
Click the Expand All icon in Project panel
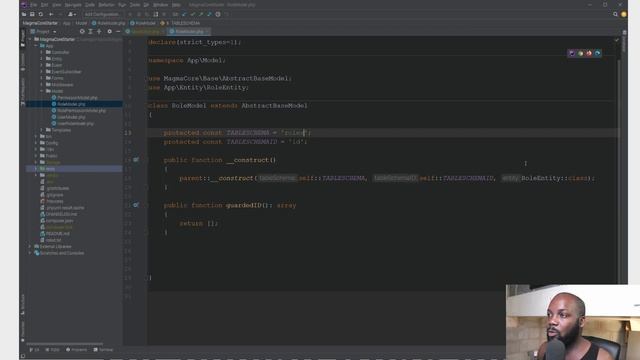pos(91,31)
